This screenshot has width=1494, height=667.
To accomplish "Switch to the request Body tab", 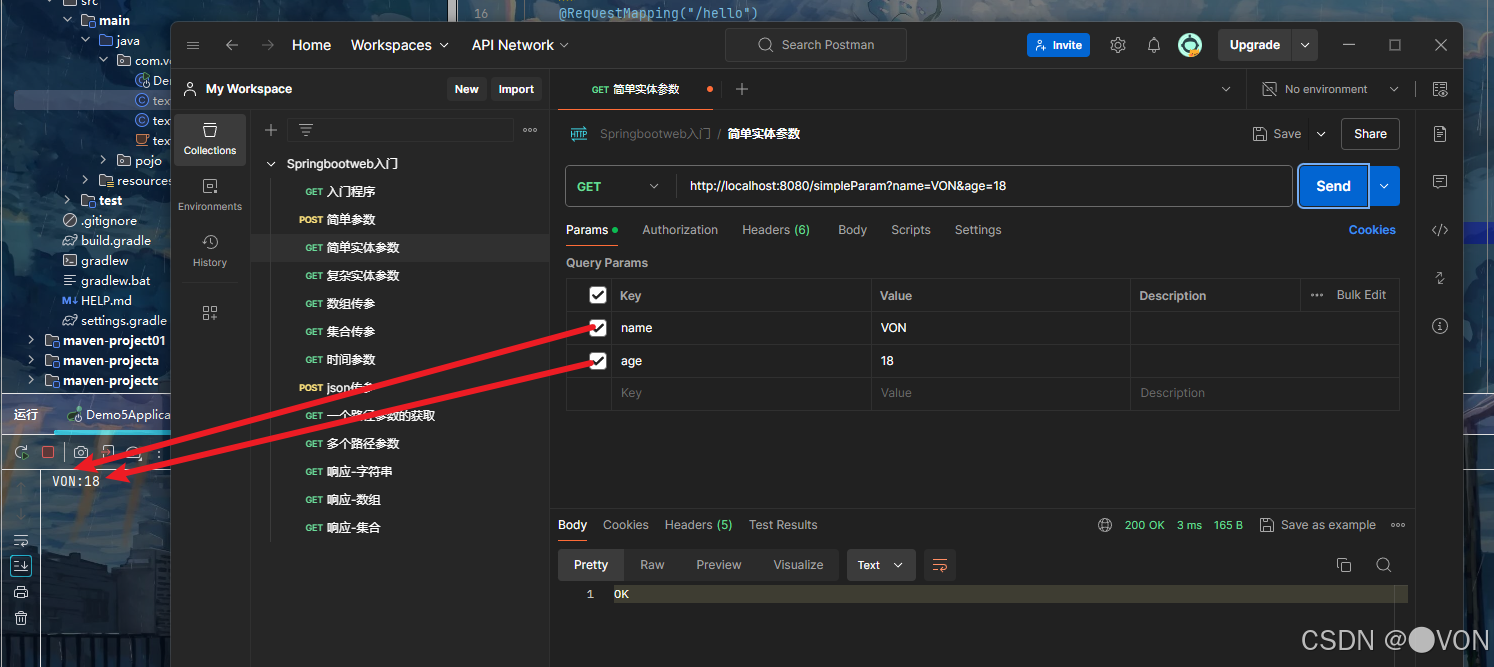I will 852,230.
